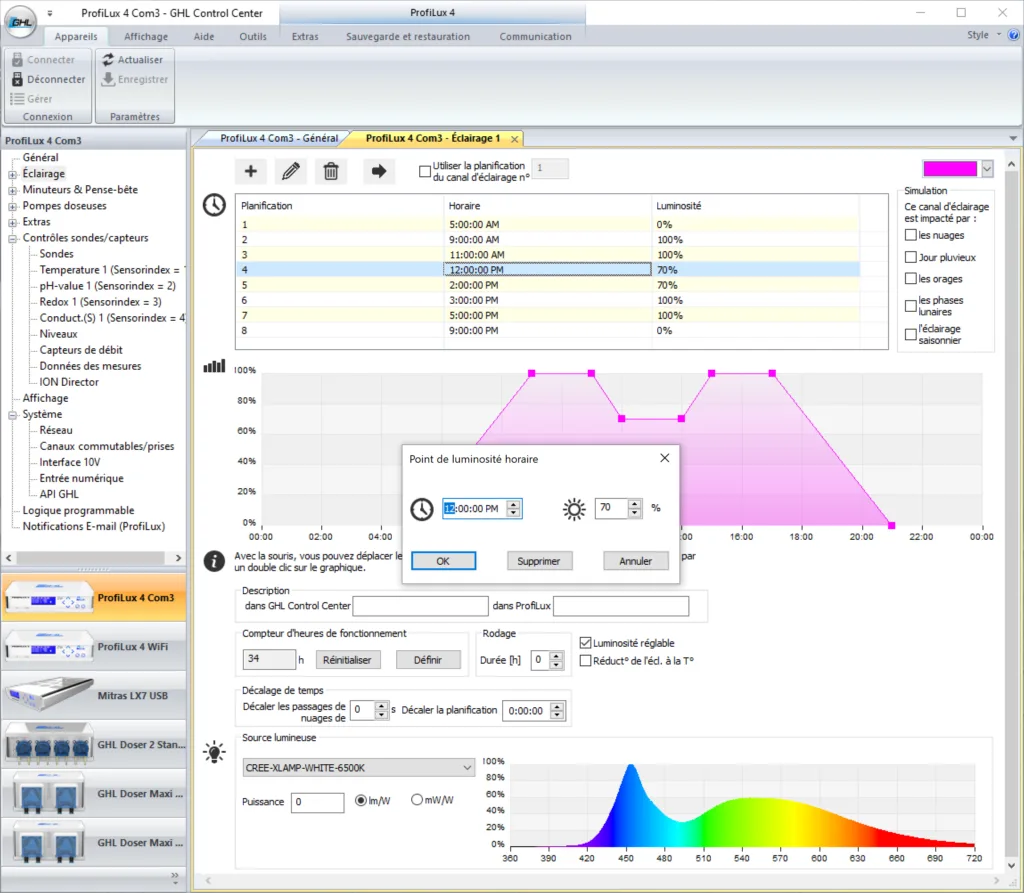Open the Aide ribbon tab
This screenshot has width=1024, height=893.
click(204, 37)
